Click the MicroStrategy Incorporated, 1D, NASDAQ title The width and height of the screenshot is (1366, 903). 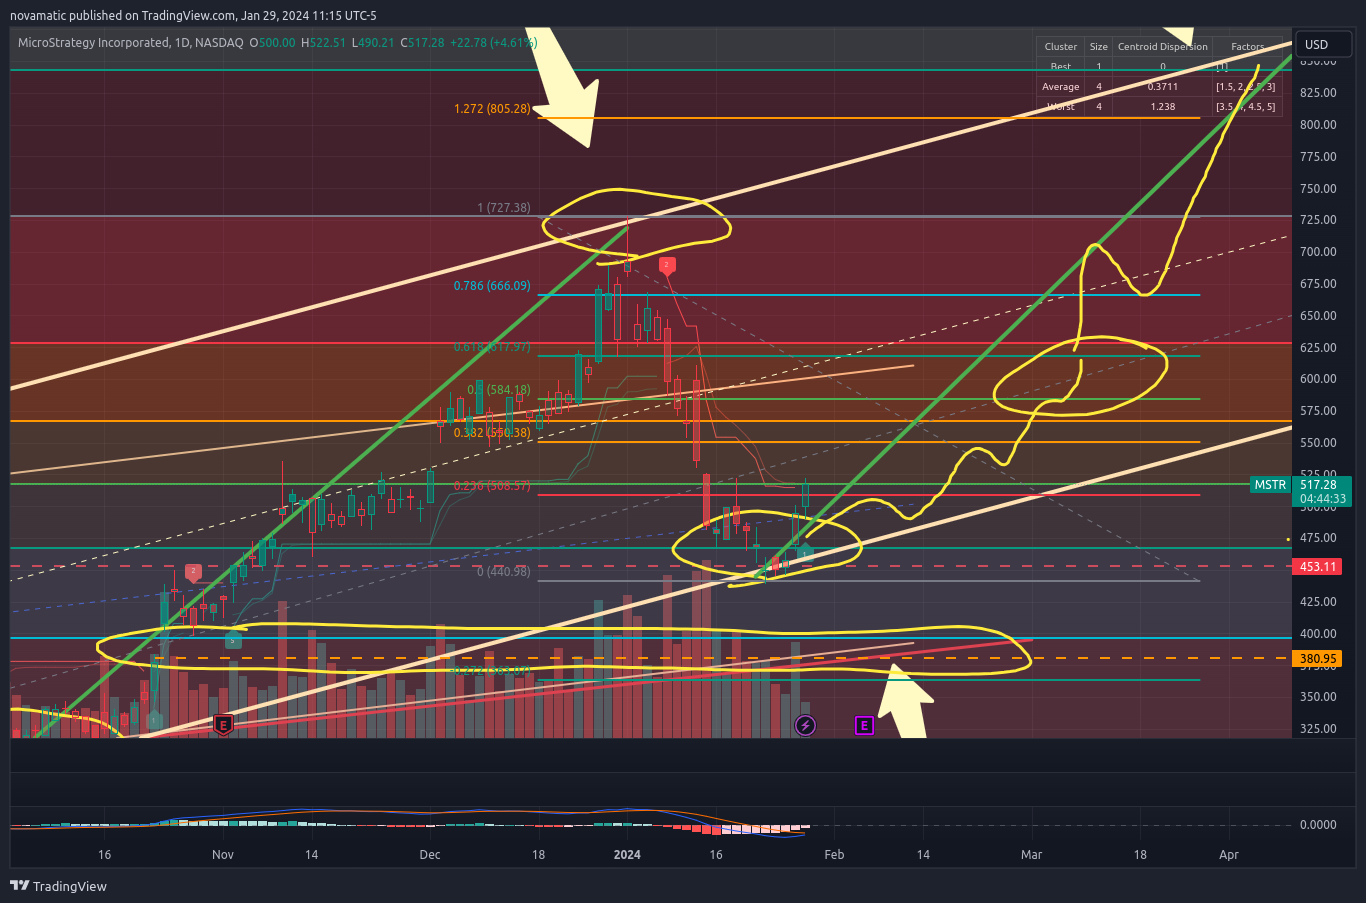[x=130, y=43]
